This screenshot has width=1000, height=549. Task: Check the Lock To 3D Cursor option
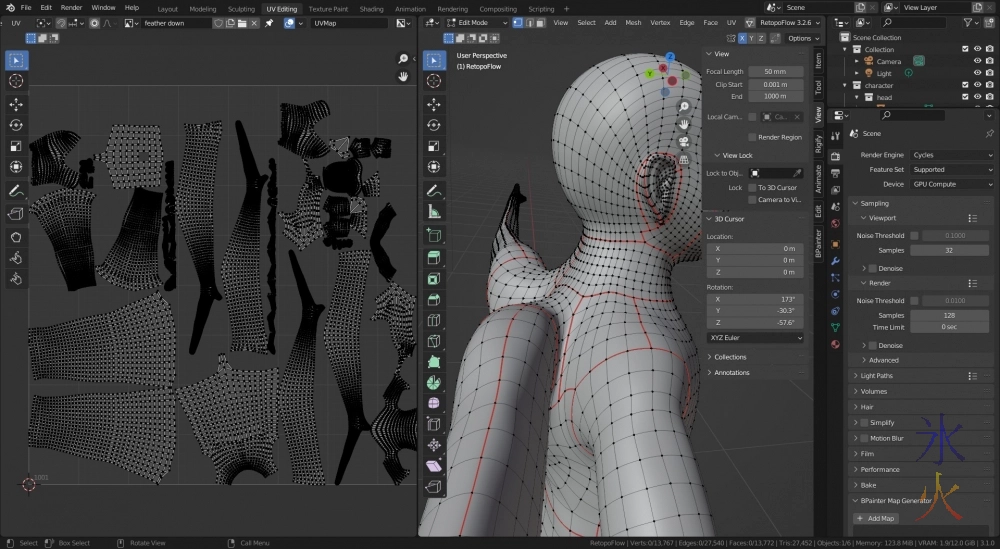coord(753,187)
